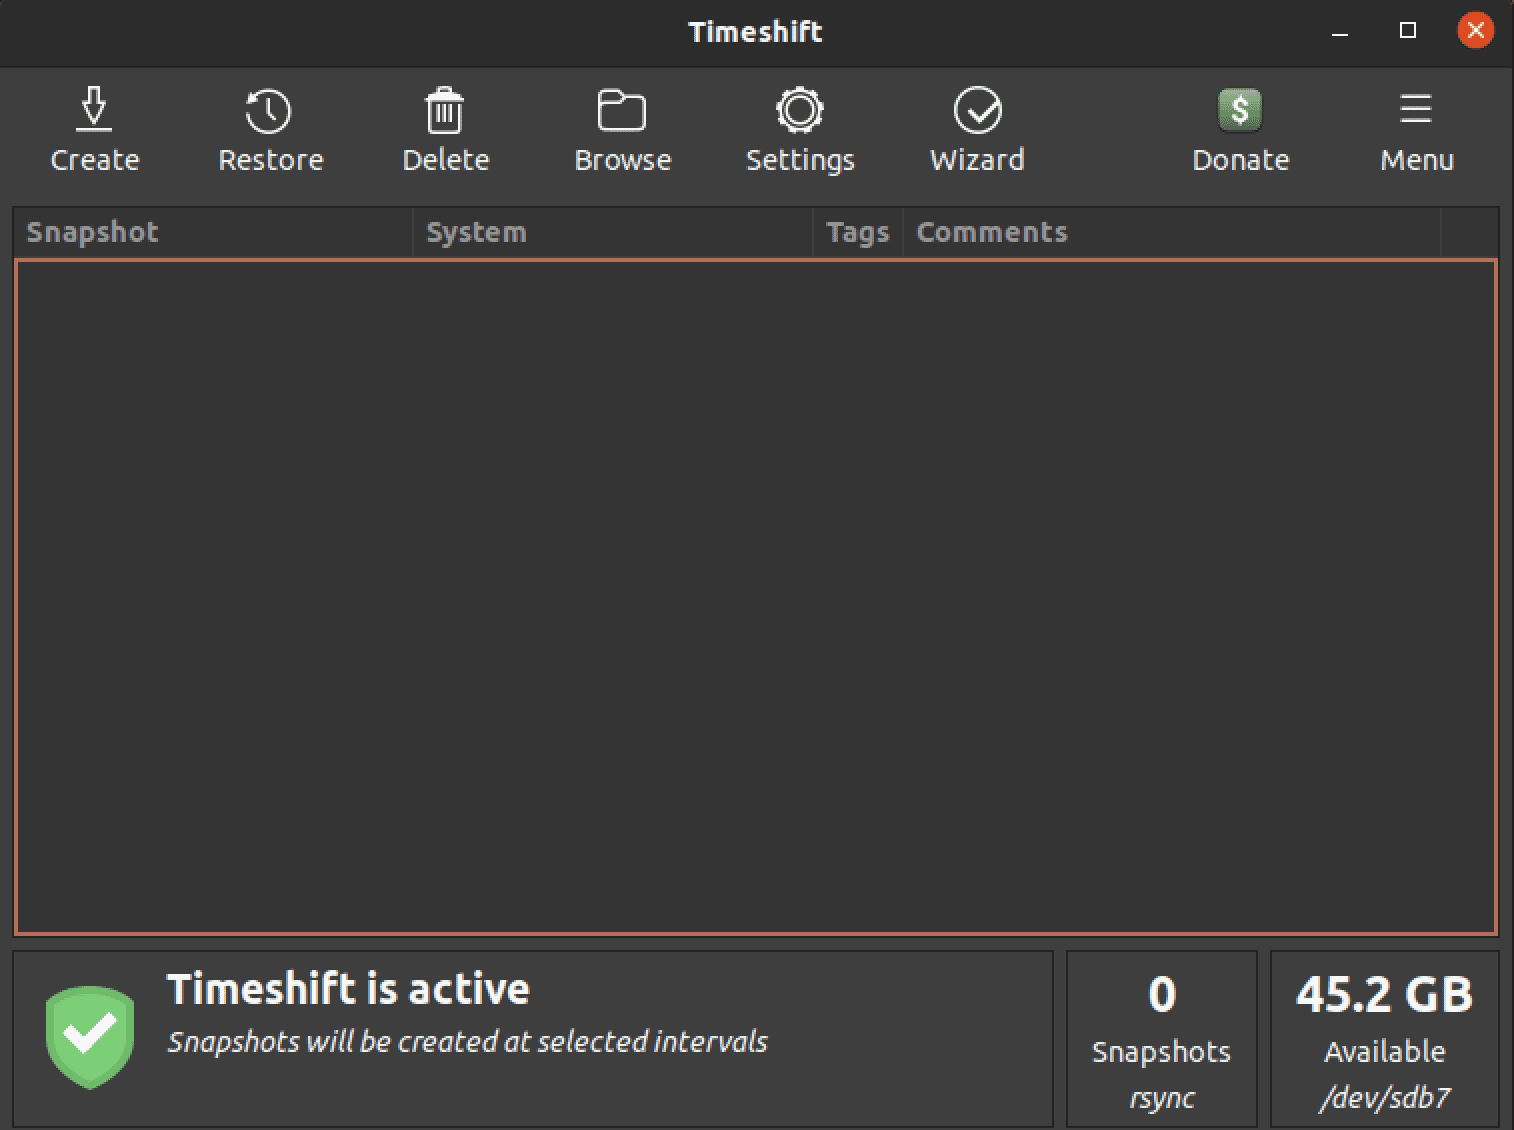Click the Create snapshot icon
Viewport: 1514px width, 1130px height.
[94, 111]
